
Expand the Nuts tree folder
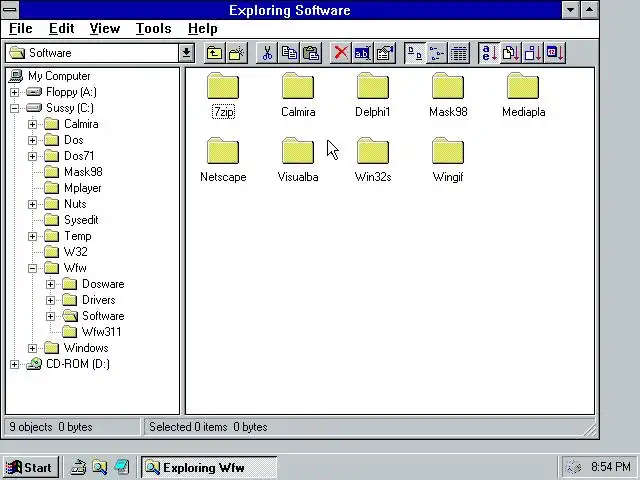(x=32, y=204)
